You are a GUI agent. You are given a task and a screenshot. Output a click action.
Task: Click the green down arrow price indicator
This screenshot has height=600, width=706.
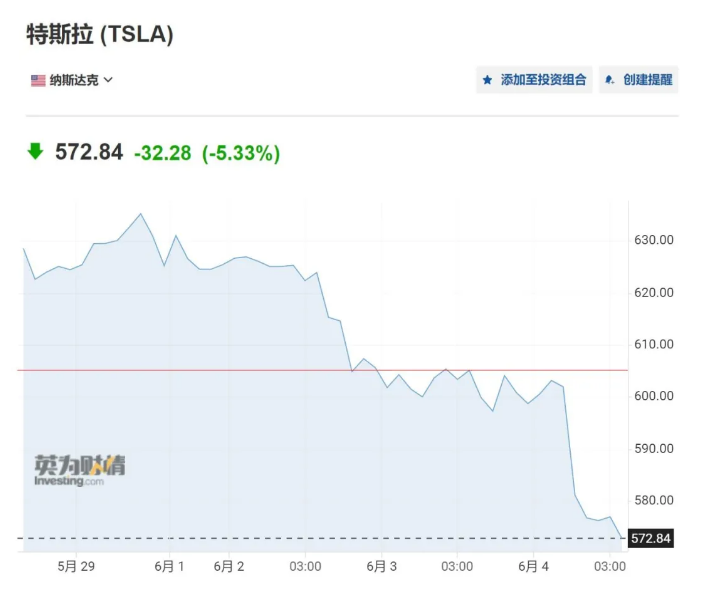(x=35, y=152)
